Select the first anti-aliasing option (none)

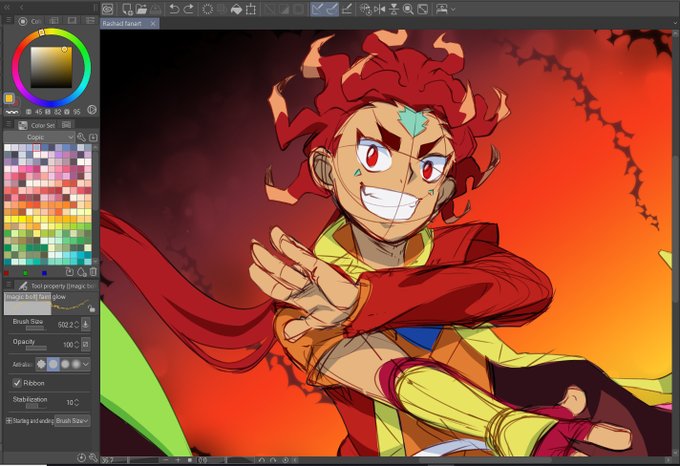point(41,364)
